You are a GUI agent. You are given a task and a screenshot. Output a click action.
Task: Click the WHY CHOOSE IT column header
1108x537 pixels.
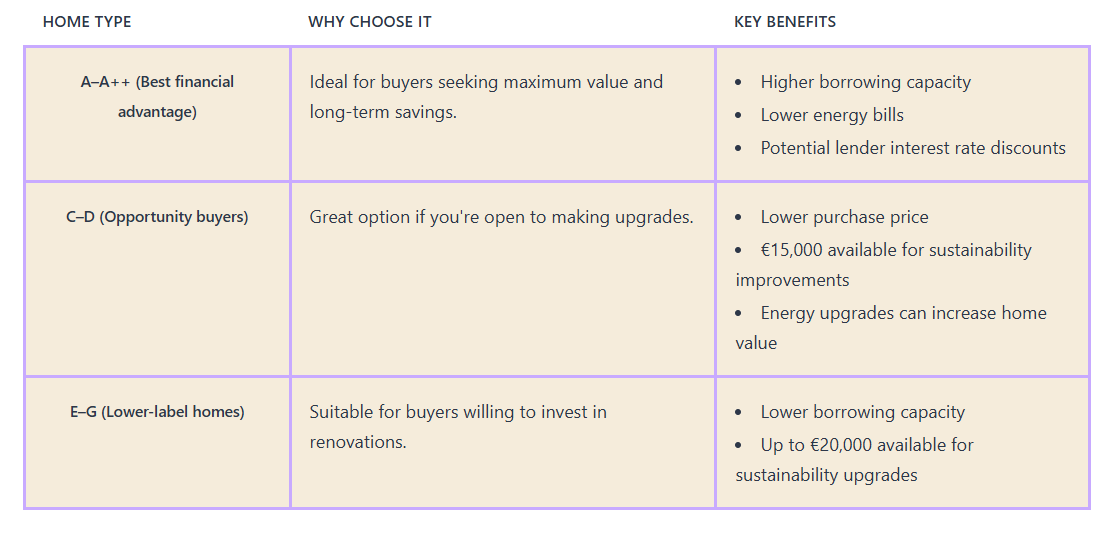pos(370,22)
